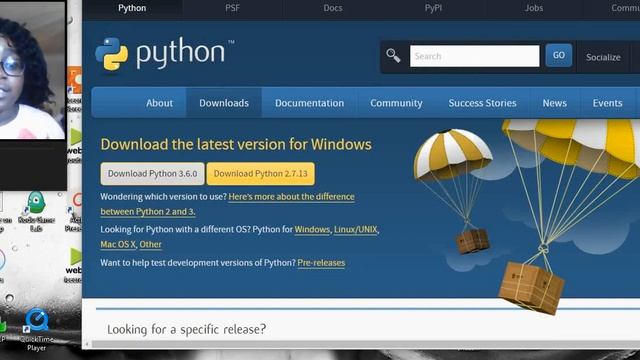
Task: Open the Downloads navigation menu
Action: (224, 103)
